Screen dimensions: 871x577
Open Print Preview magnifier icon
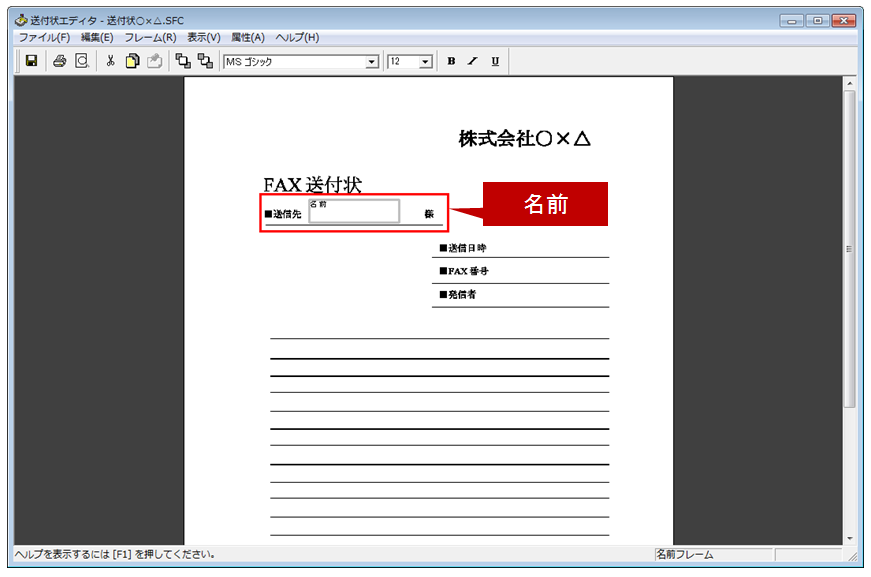tap(82, 61)
